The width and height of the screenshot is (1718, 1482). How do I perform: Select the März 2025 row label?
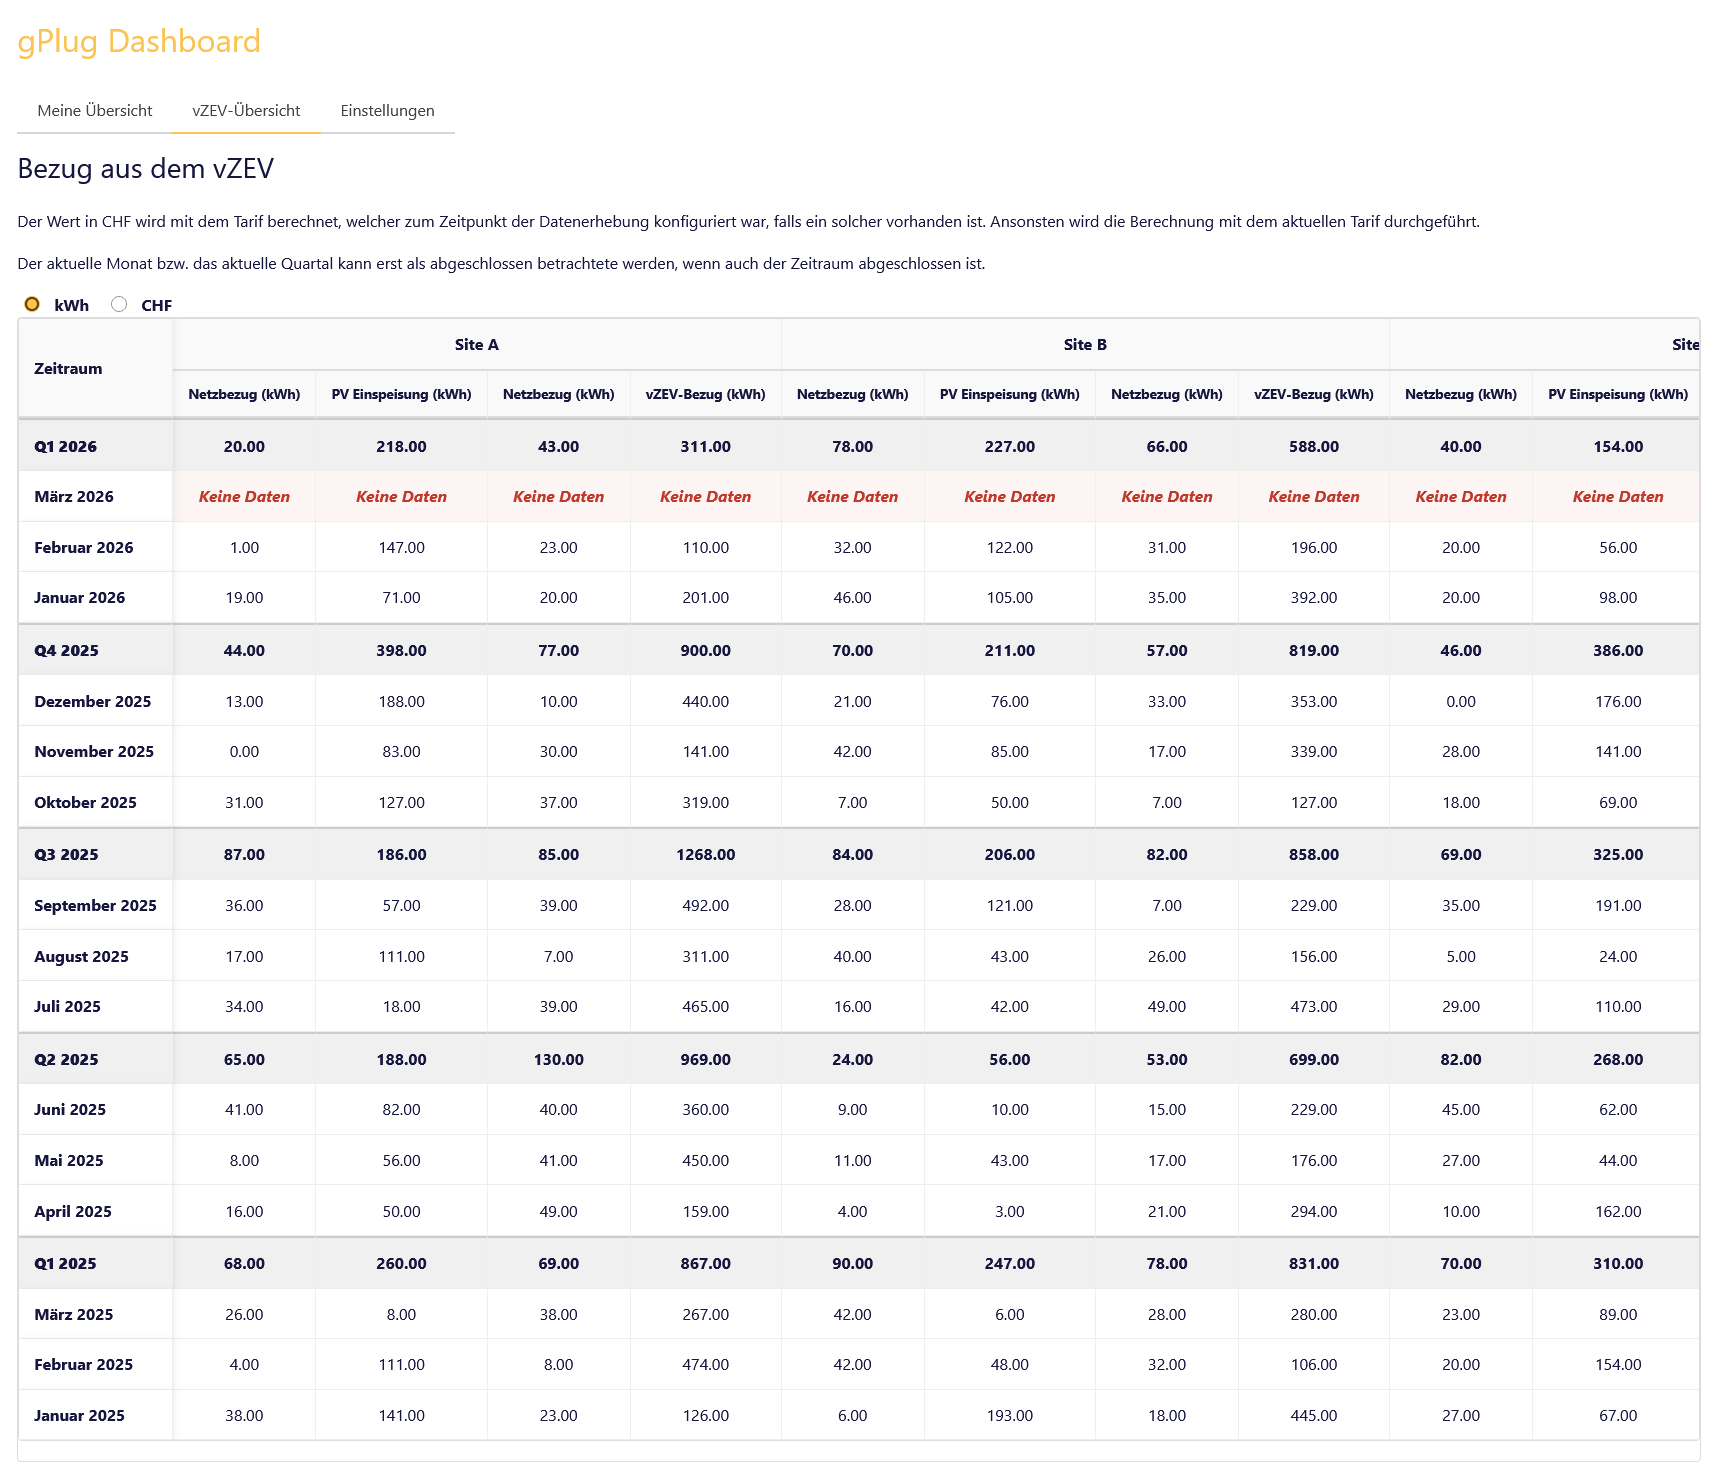point(74,1315)
